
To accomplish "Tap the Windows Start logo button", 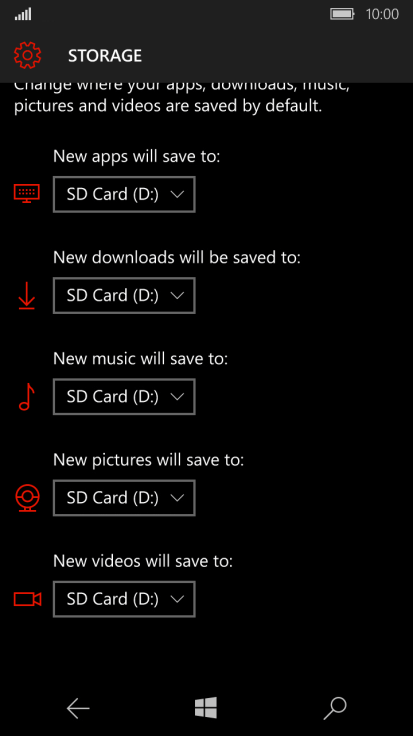I will pos(206,707).
